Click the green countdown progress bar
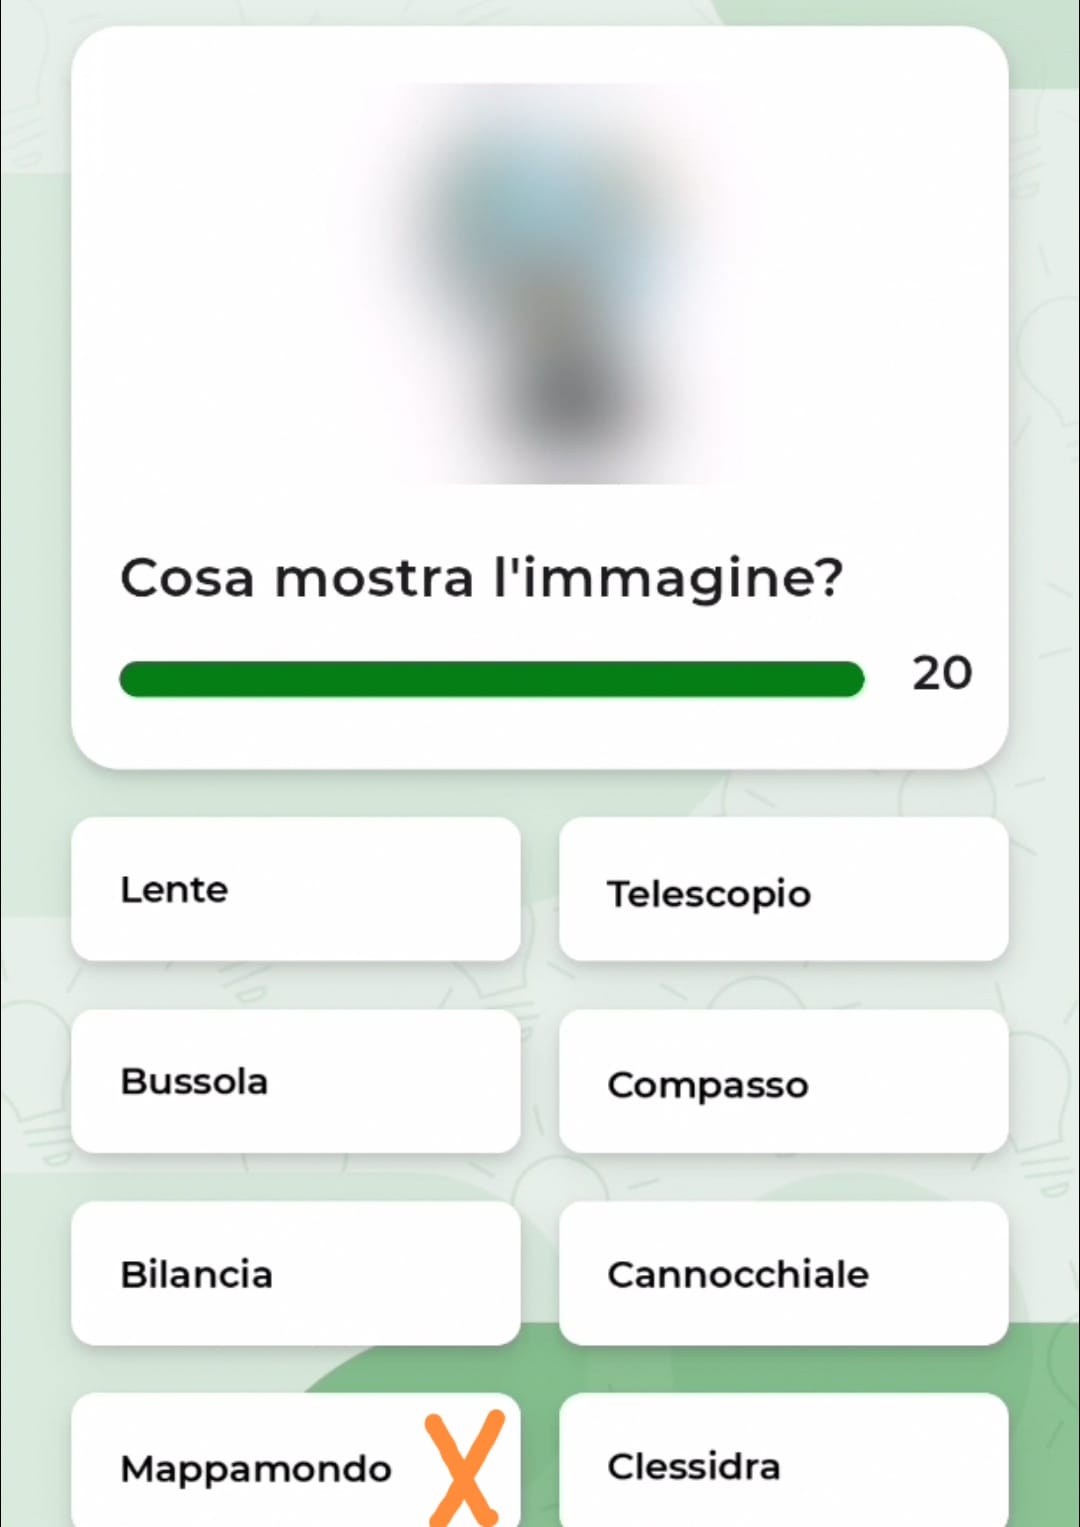Screen dimensions: 1080x1527 (491, 678)
